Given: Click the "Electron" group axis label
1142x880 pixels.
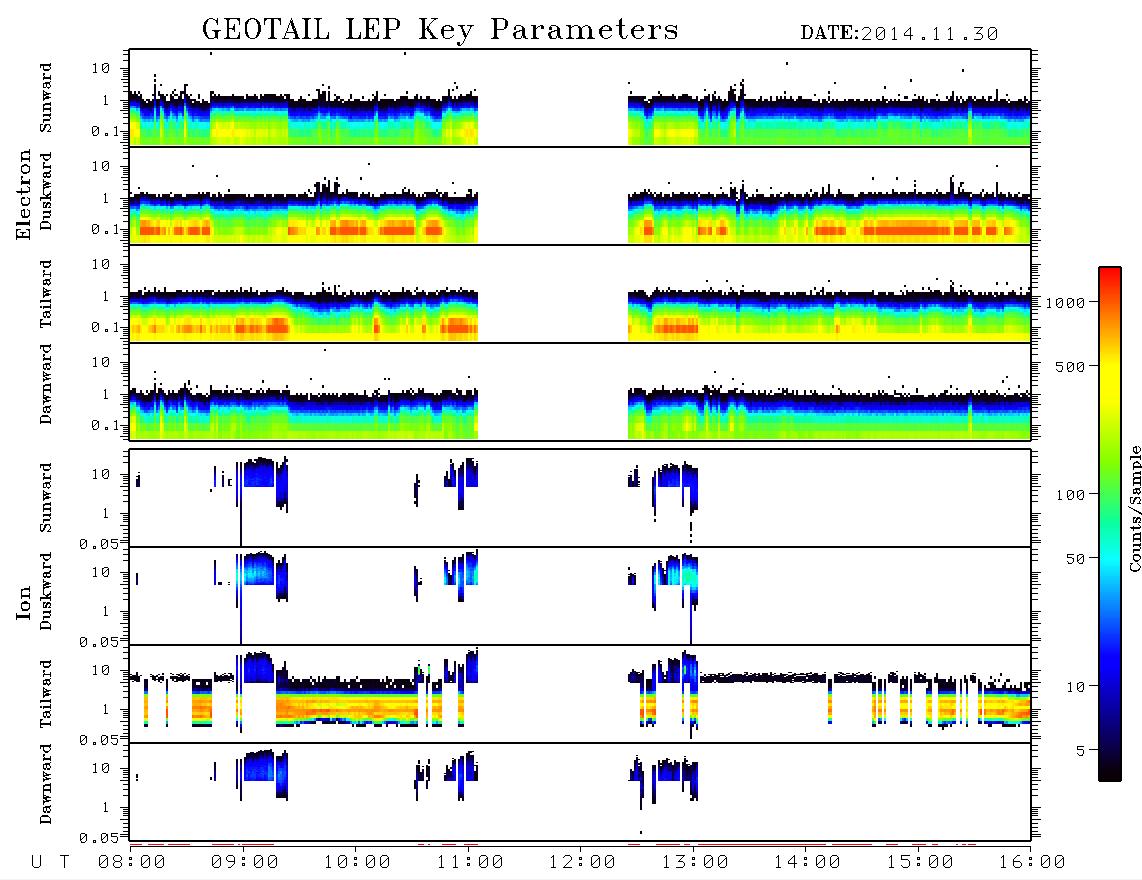Looking at the screenshot, I should [24, 195].
